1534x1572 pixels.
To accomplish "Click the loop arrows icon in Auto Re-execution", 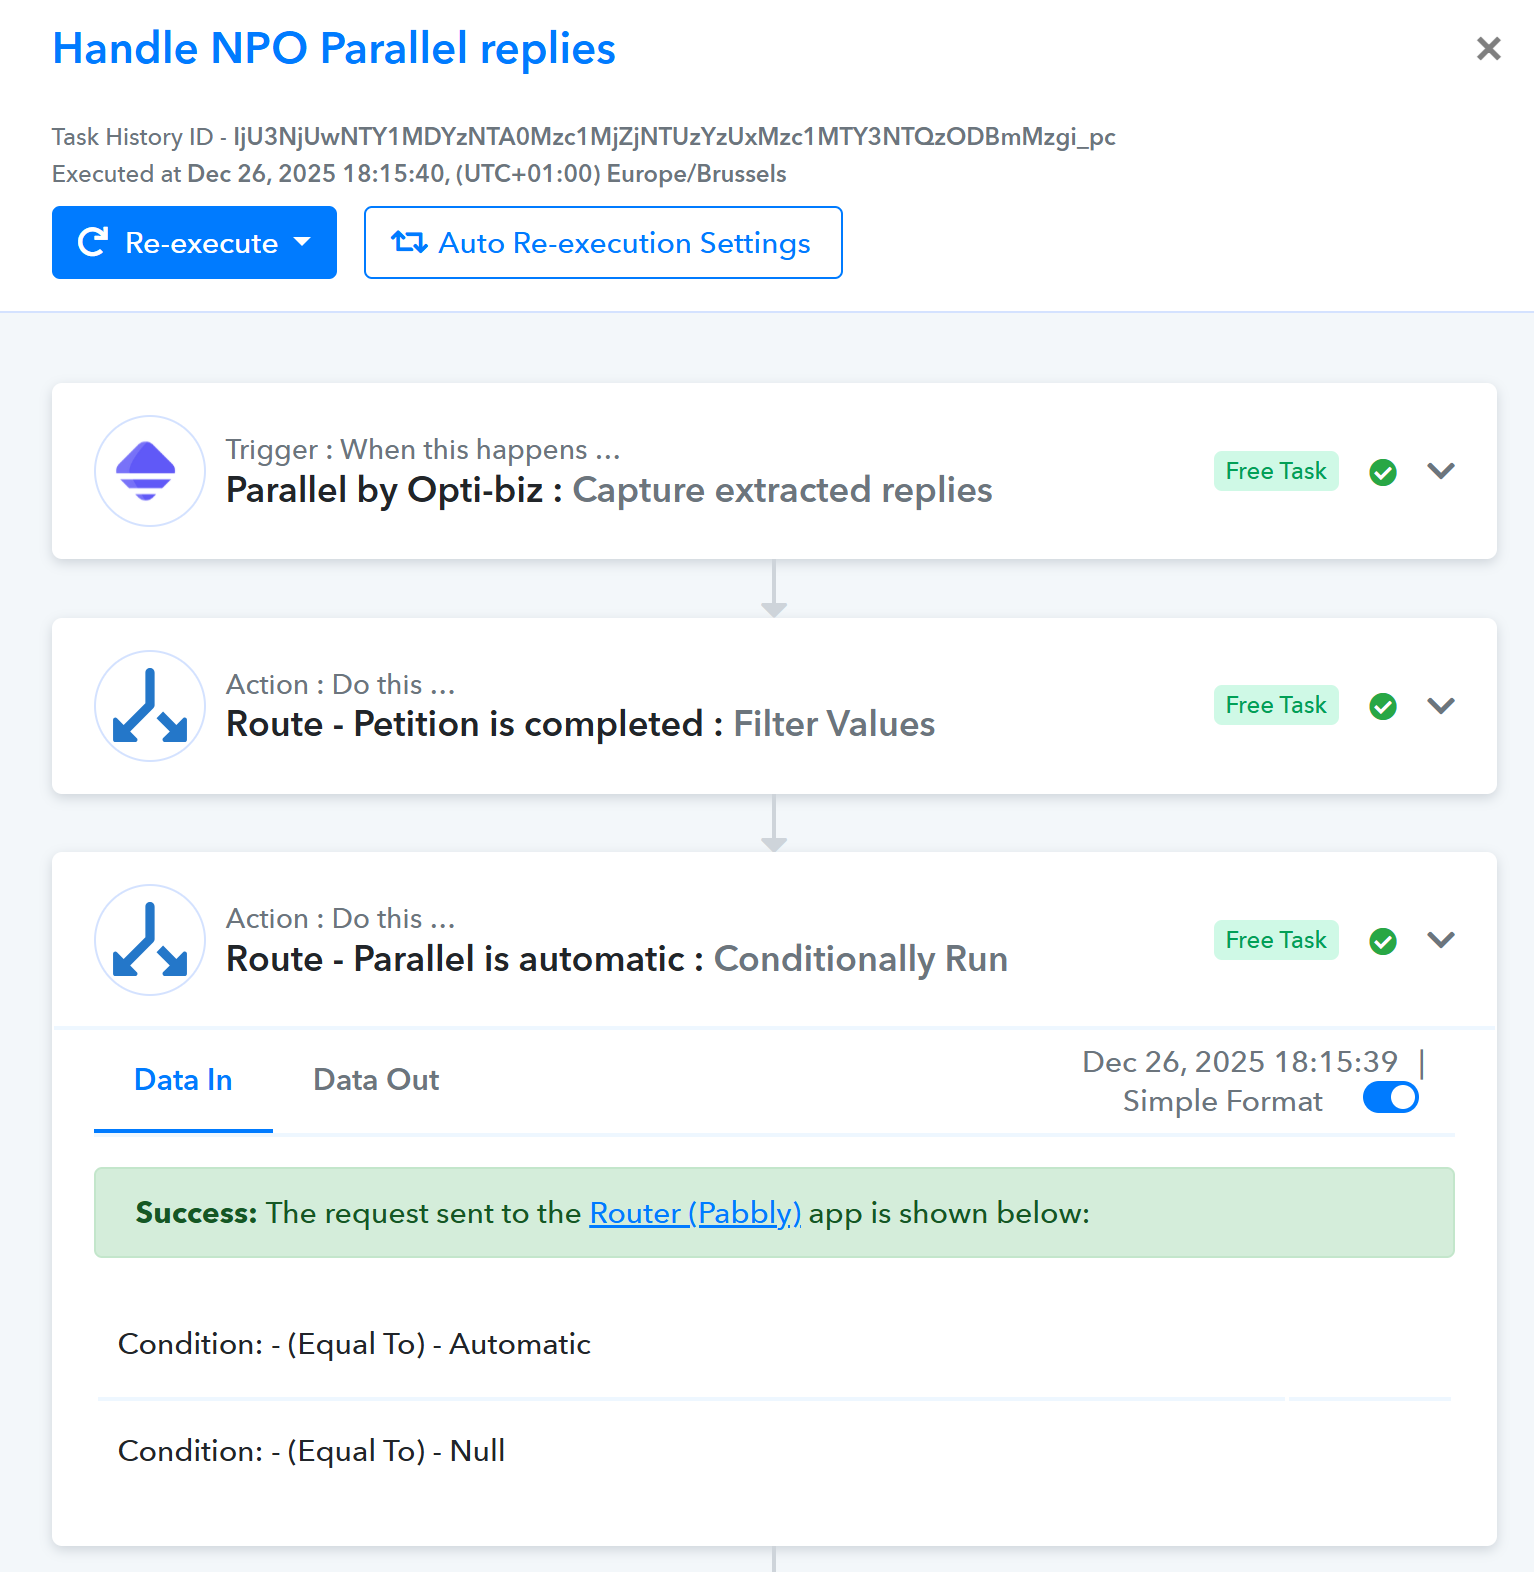I will click(x=409, y=242).
